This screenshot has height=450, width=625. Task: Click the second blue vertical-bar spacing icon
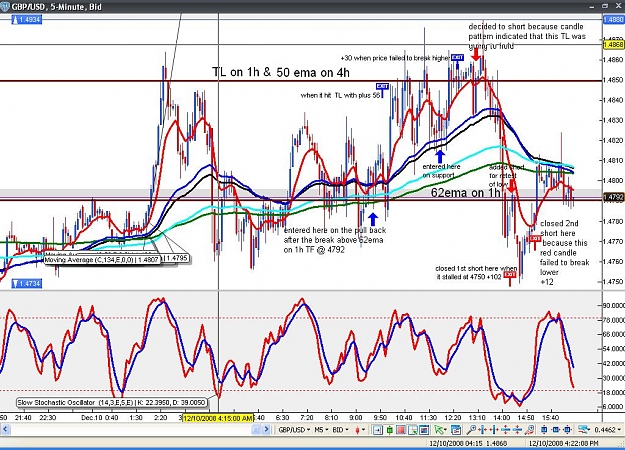point(494,430)
